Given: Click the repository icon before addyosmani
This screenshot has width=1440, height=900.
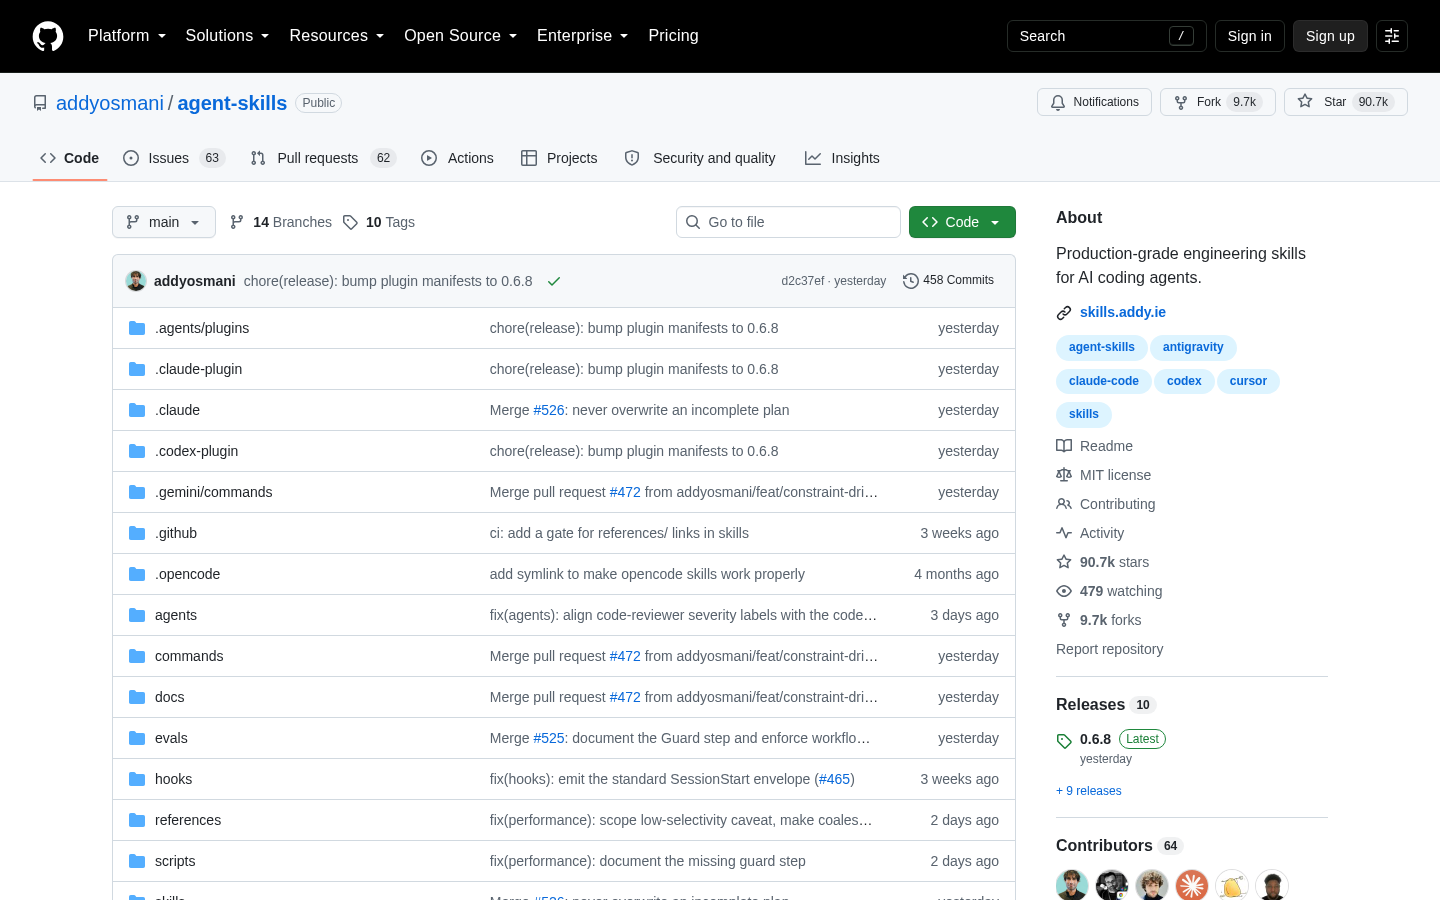Looking at the screenshot, I should pyautogui.click(x=40, y=103).
